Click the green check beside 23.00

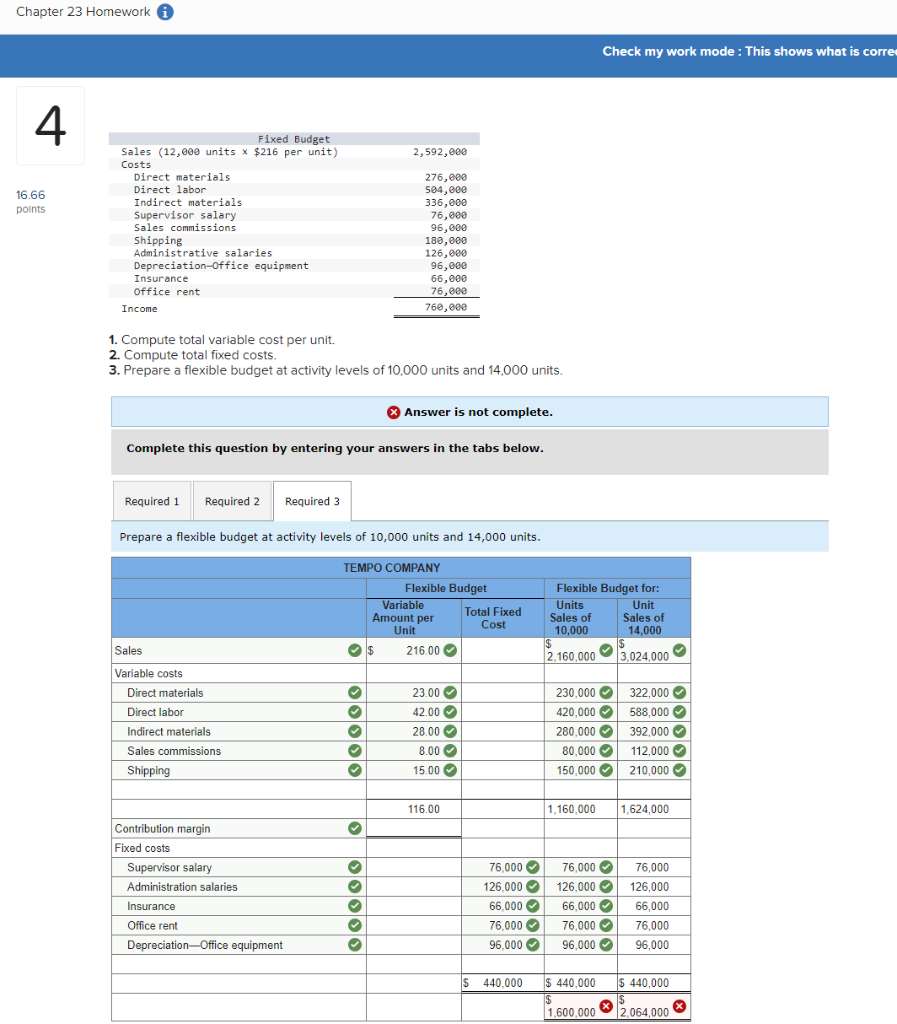450,692
